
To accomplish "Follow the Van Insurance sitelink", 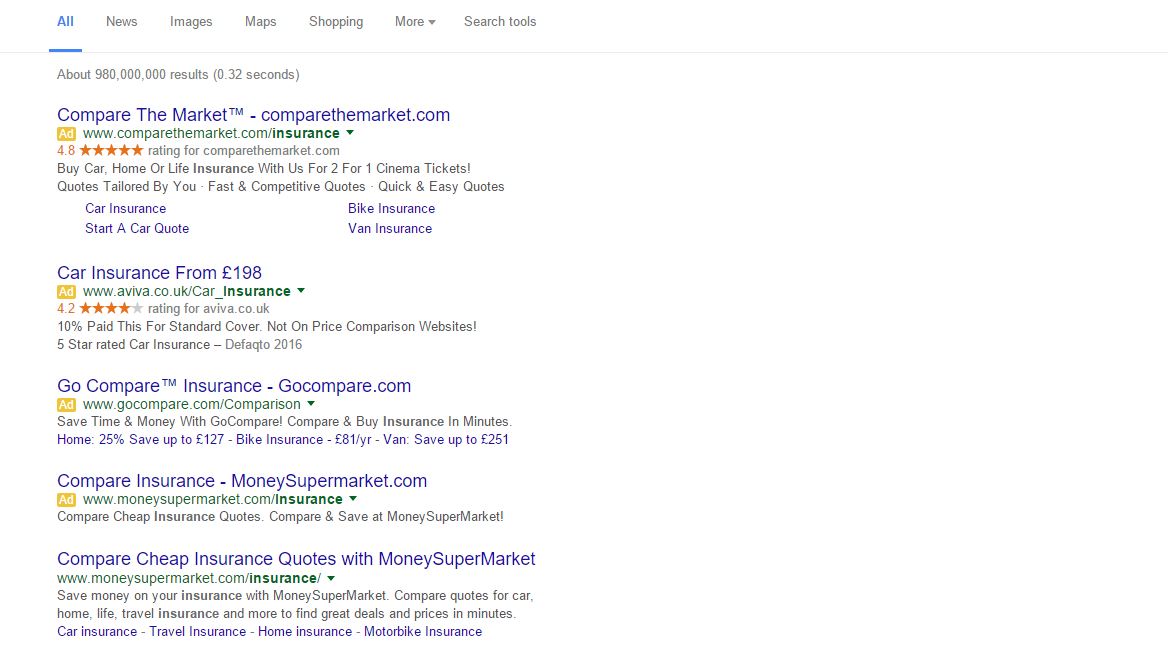I will point(390,229).
